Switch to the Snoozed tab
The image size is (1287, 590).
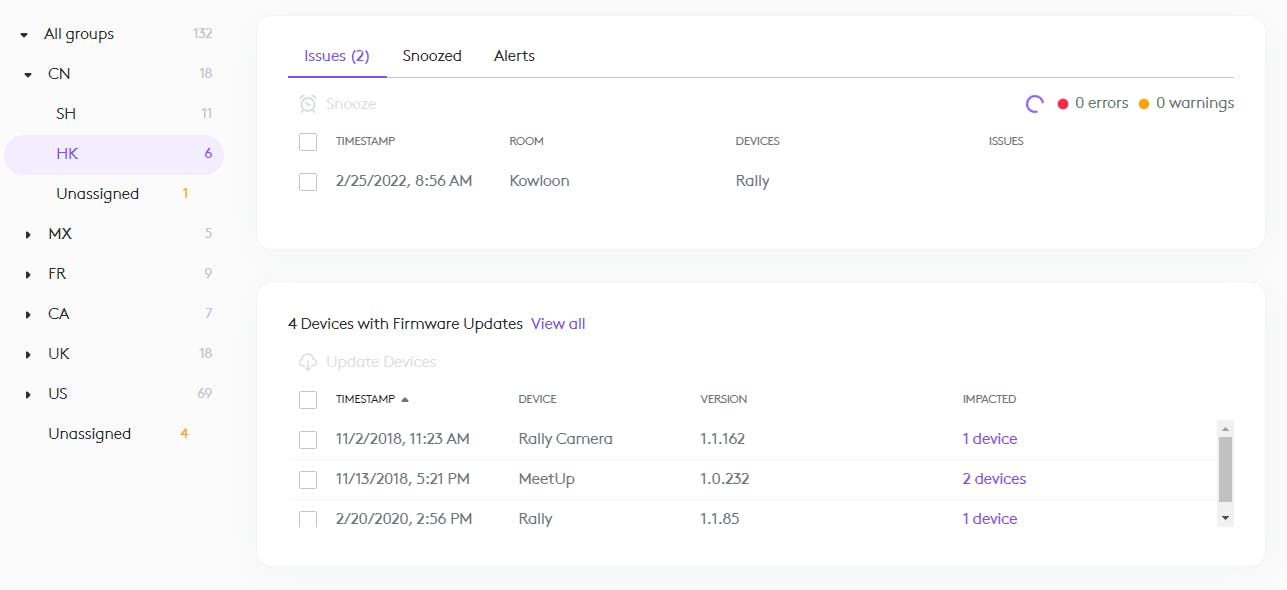pyautogui.click(x=432, y=56)
